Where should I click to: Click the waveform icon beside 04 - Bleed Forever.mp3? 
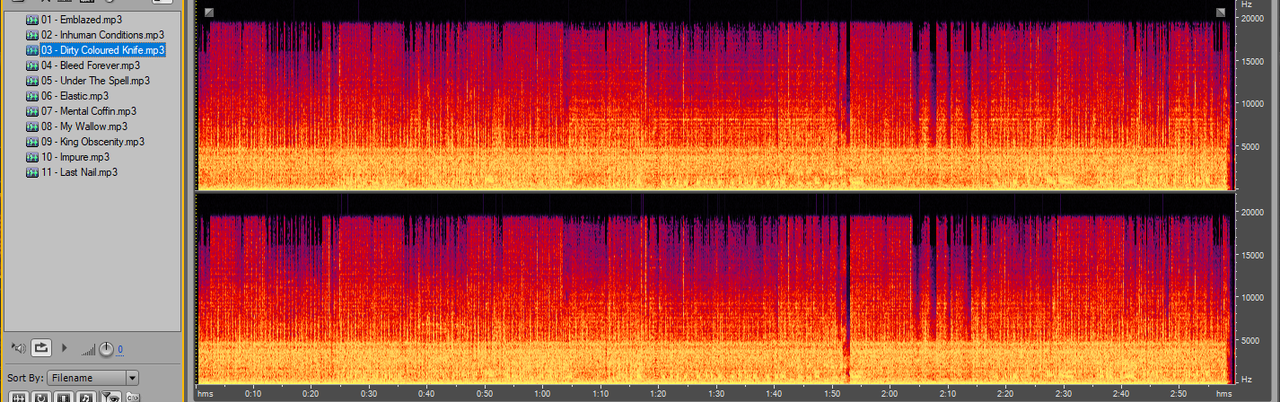point(33,65)
